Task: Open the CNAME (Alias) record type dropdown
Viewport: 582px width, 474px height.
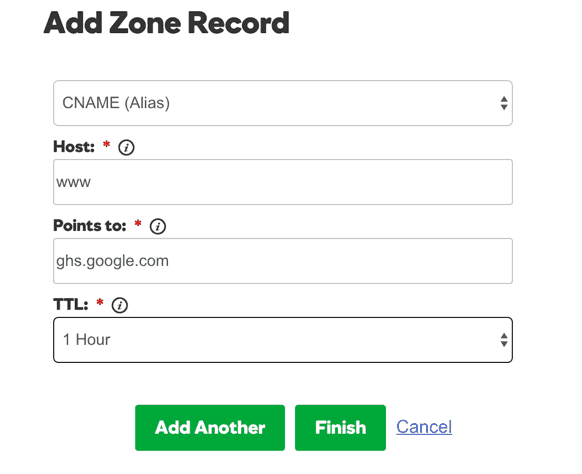Action: (283, 103)
